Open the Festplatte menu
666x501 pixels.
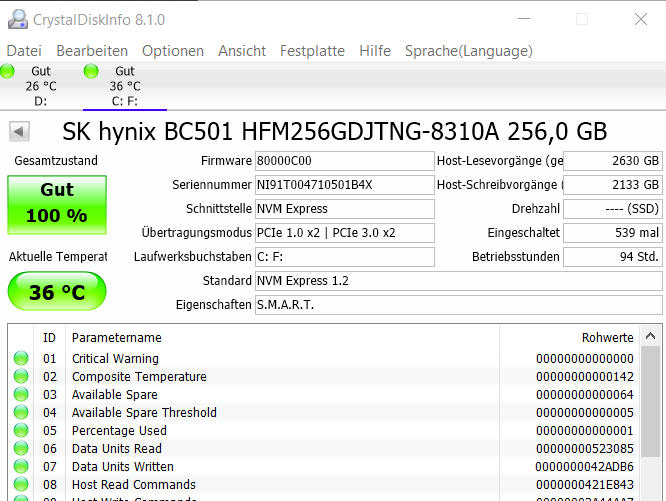coord(312,51)
